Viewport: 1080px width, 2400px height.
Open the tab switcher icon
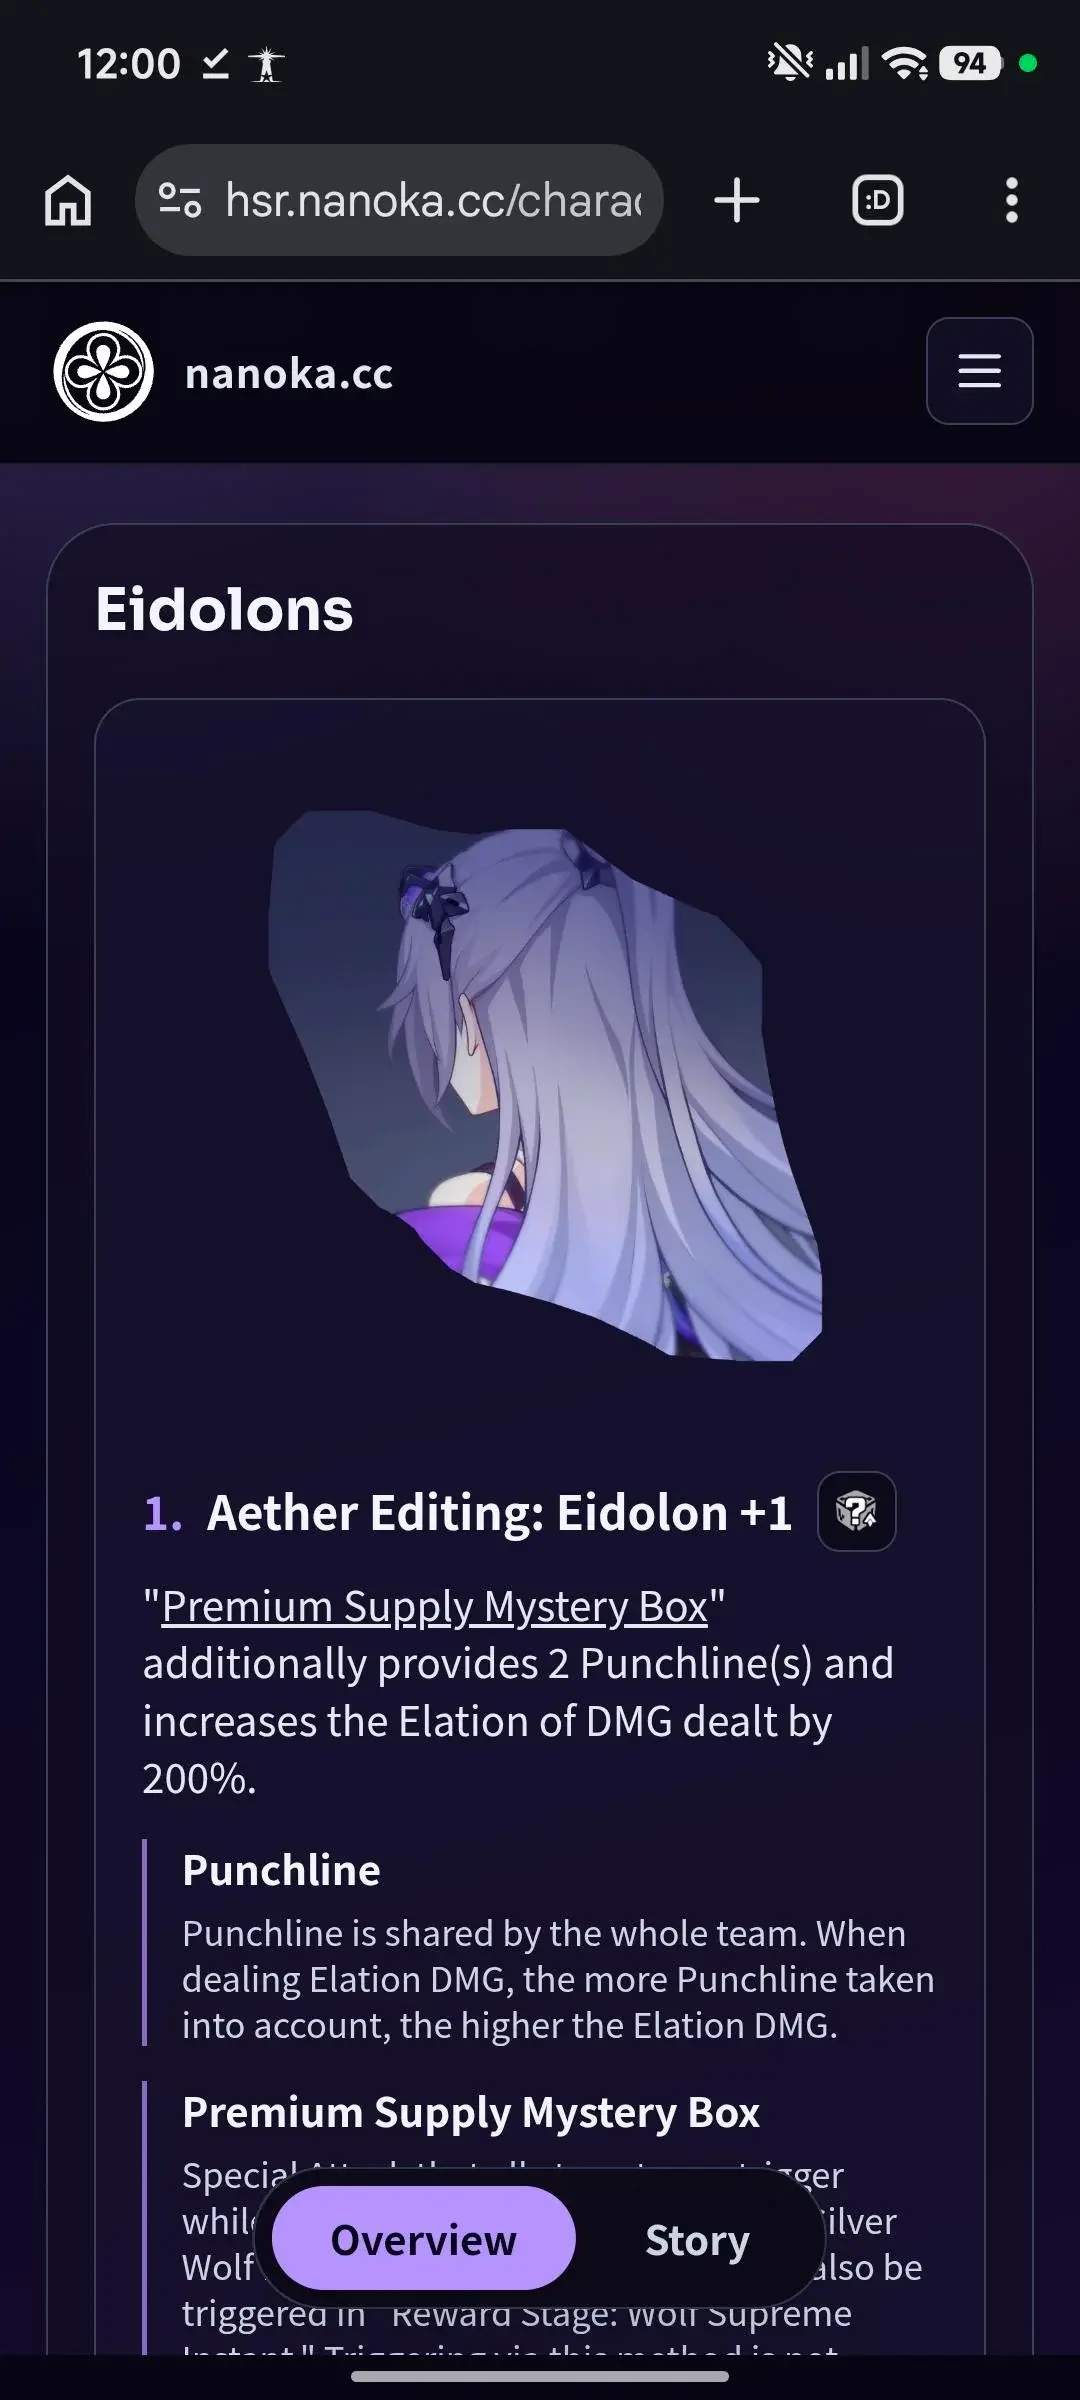(877, 200)
